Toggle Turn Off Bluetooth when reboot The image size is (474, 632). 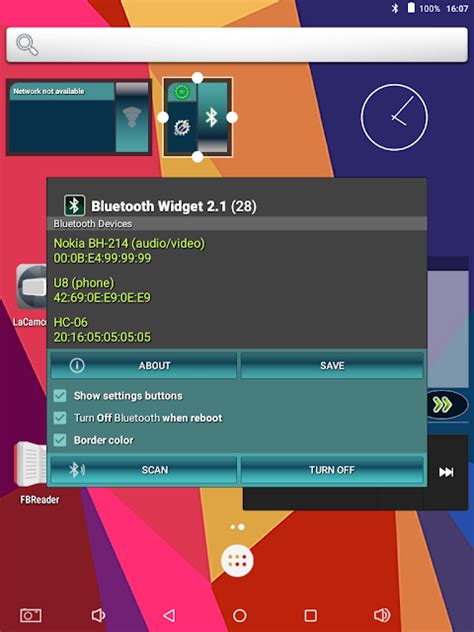pyautogui.click(x=60, y=418)
